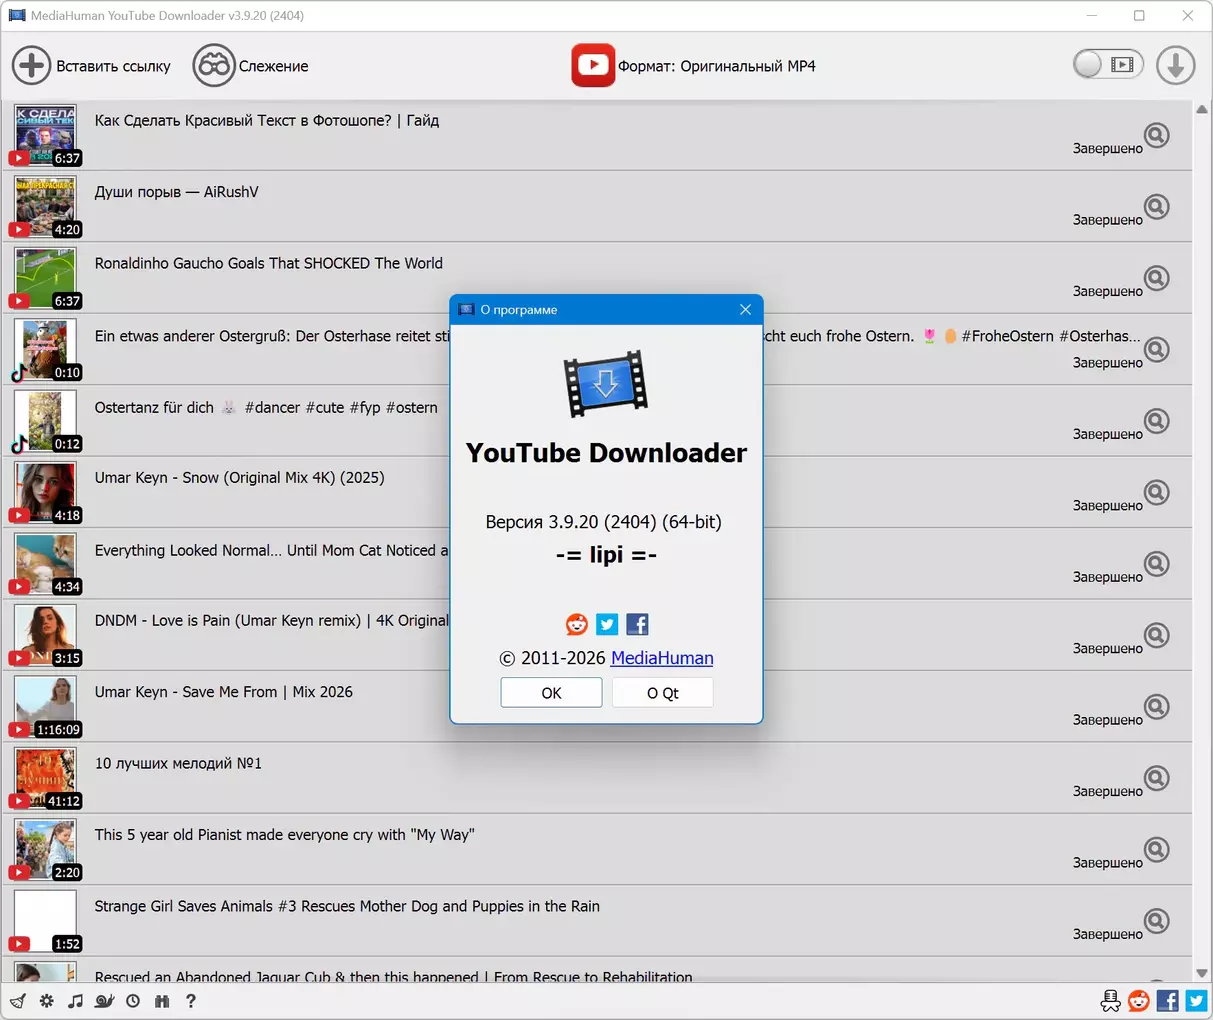Image resolution: width=1213 pixels, height=1020 pixels.
Task: Open help with the question mark icon
Action: click(191, 1001)
